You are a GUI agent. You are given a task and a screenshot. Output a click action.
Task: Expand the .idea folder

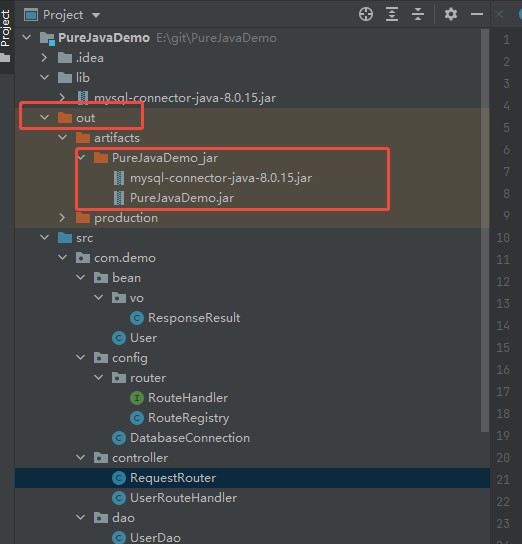tap(44, 58)
